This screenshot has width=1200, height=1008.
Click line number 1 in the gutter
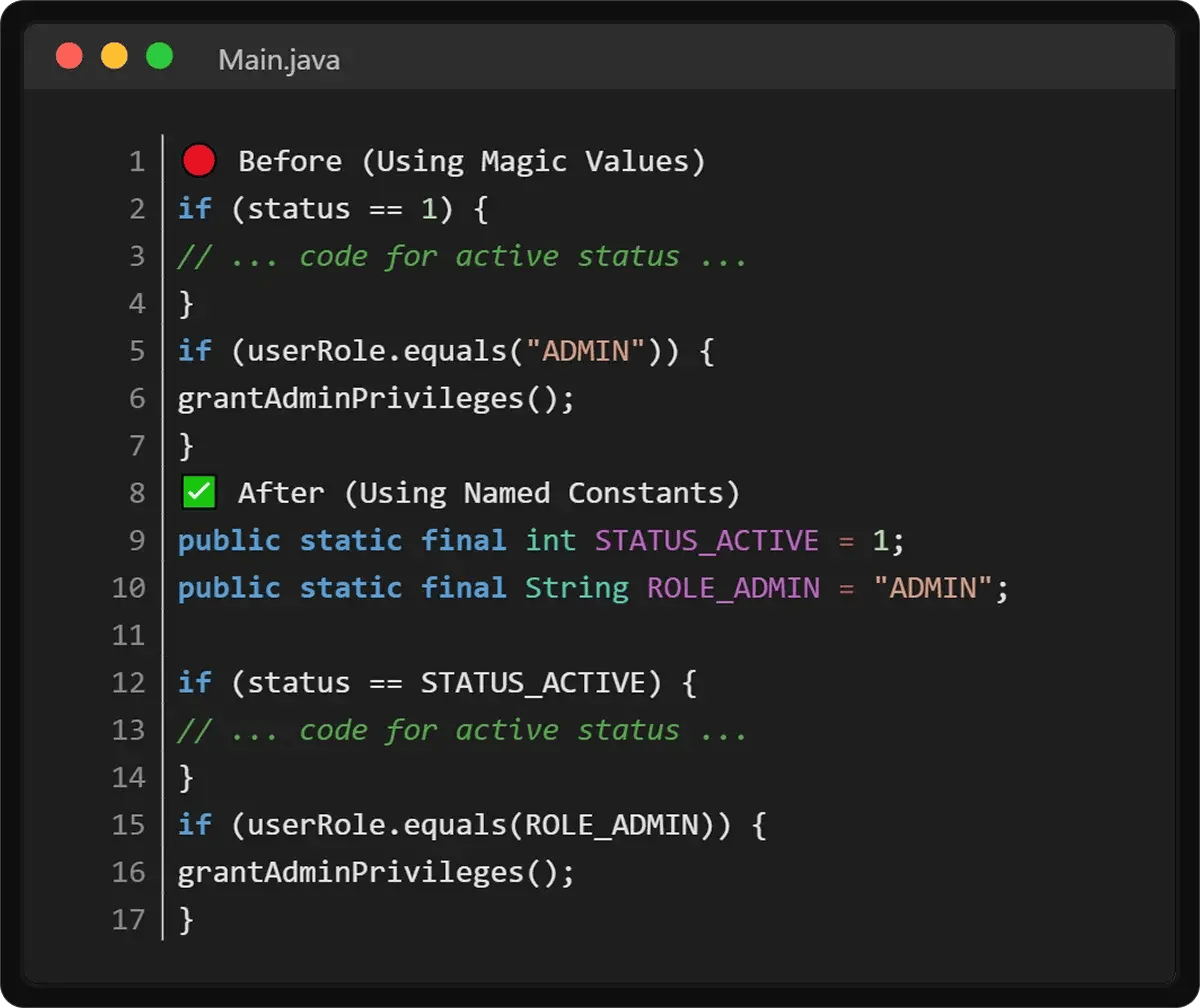137,161
